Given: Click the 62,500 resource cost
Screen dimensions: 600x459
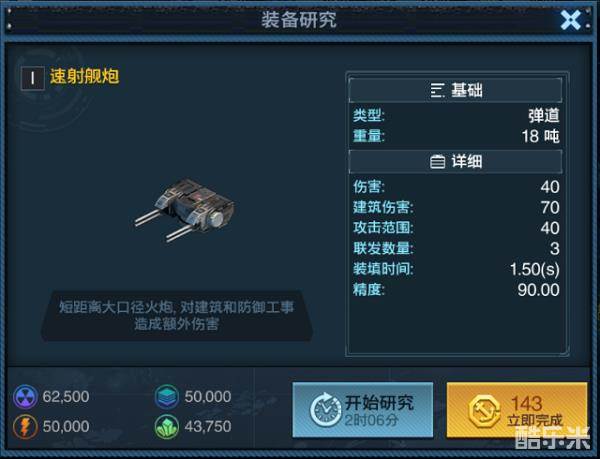Looking at the screenshot, I should pos(66,397).
